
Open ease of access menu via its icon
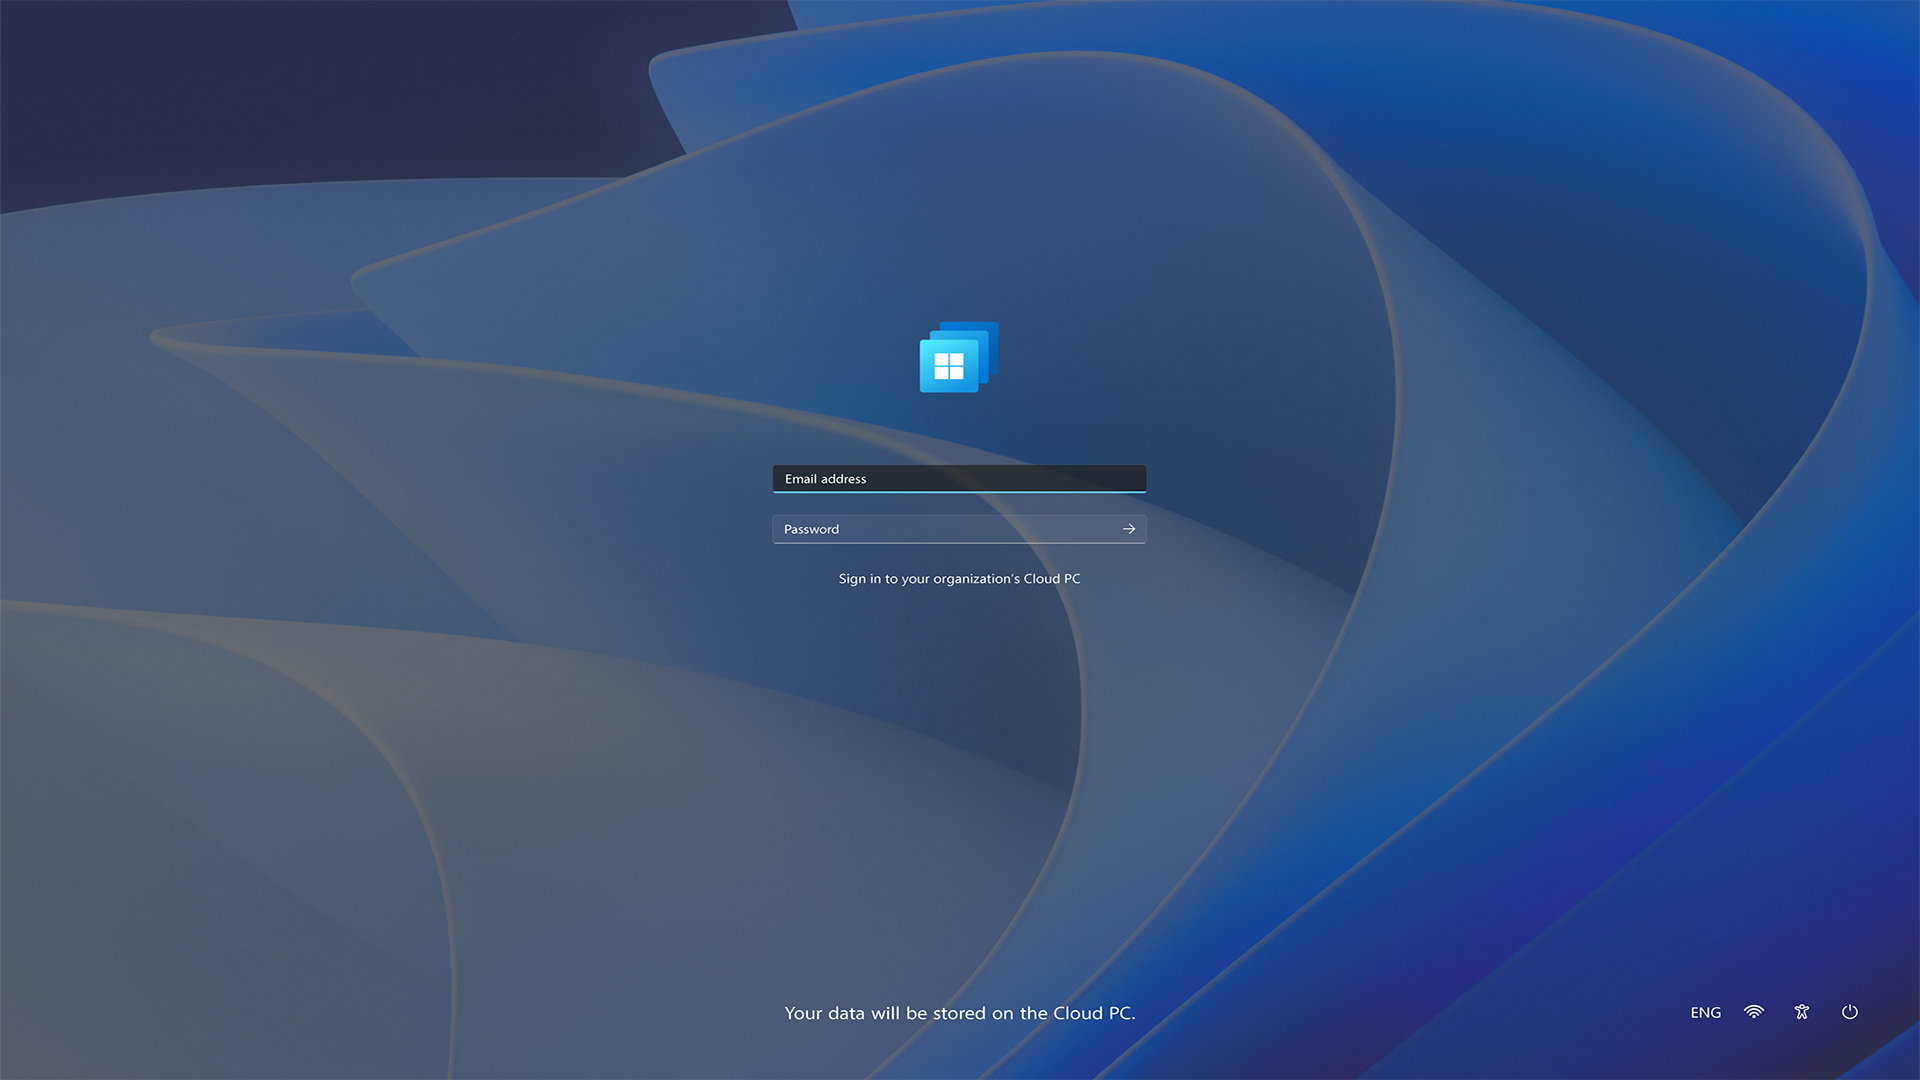click(x=1801, y=1012)
